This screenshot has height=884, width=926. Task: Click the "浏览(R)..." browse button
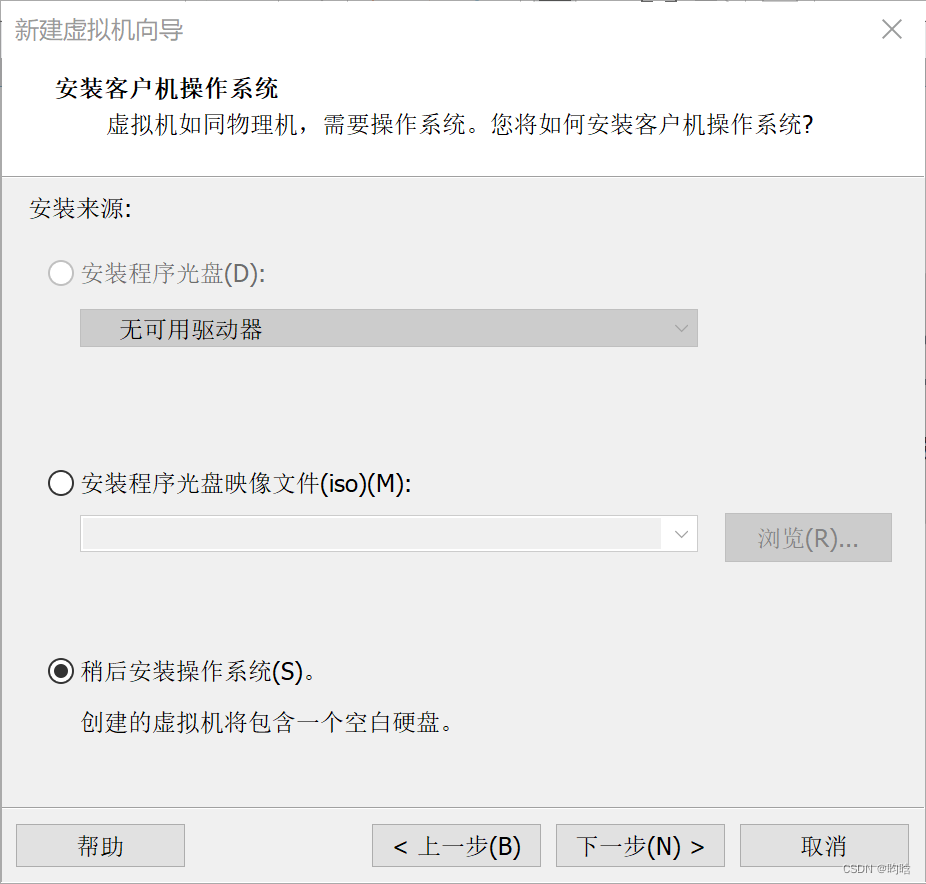[808, 537]
